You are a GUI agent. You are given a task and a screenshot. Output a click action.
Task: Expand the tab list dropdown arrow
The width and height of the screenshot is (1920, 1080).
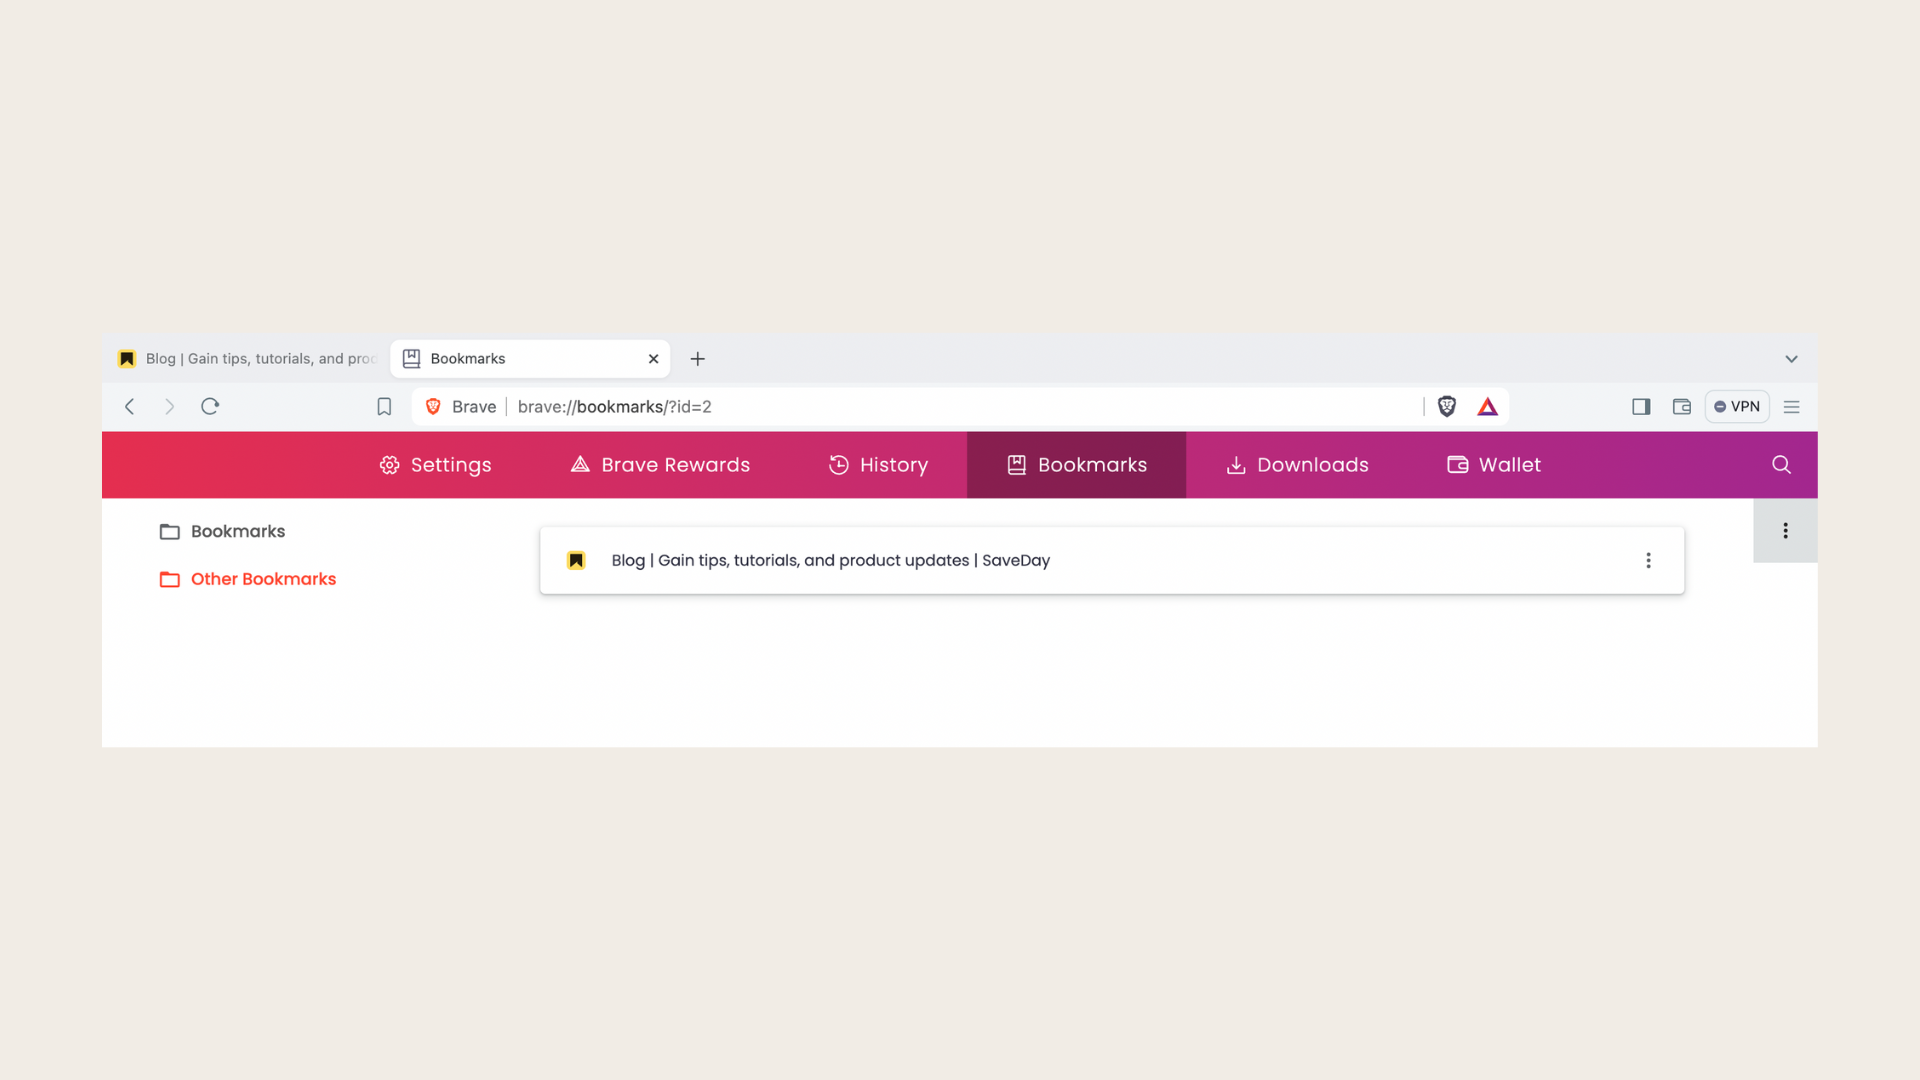click(x=1791, y=357)
